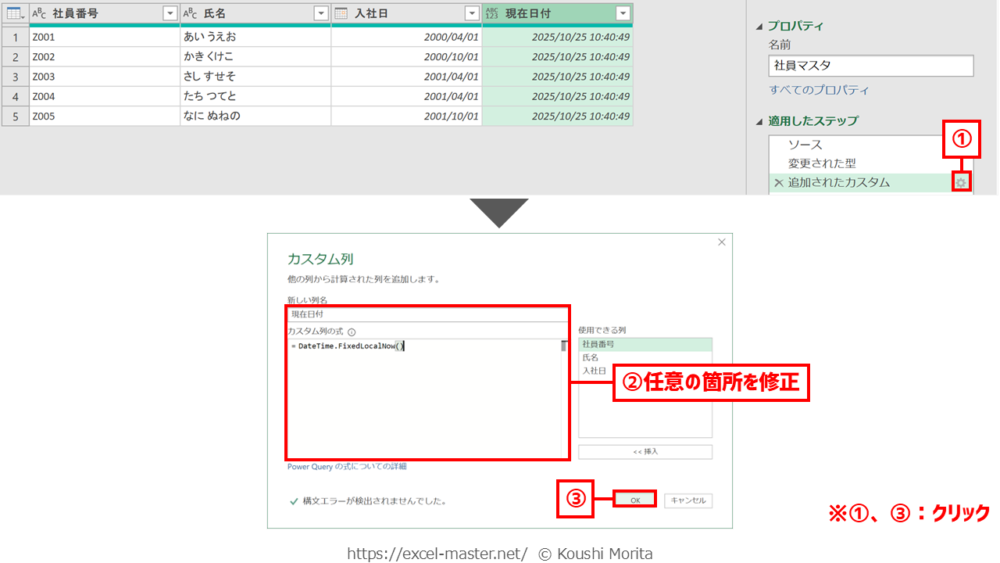Viewport: 1000px width, 563px height.
Task: Click the ABC type icon for 氏名
Action: coord(190,13)
